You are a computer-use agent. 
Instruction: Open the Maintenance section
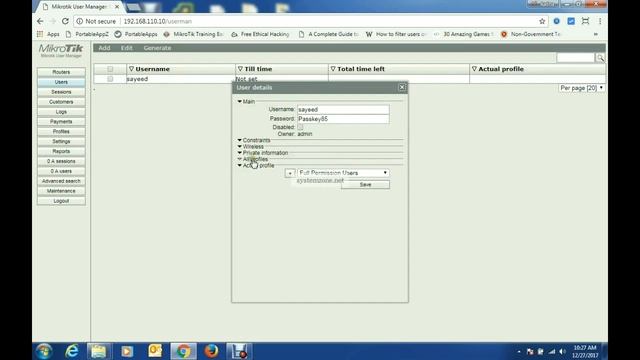[61, 191]
